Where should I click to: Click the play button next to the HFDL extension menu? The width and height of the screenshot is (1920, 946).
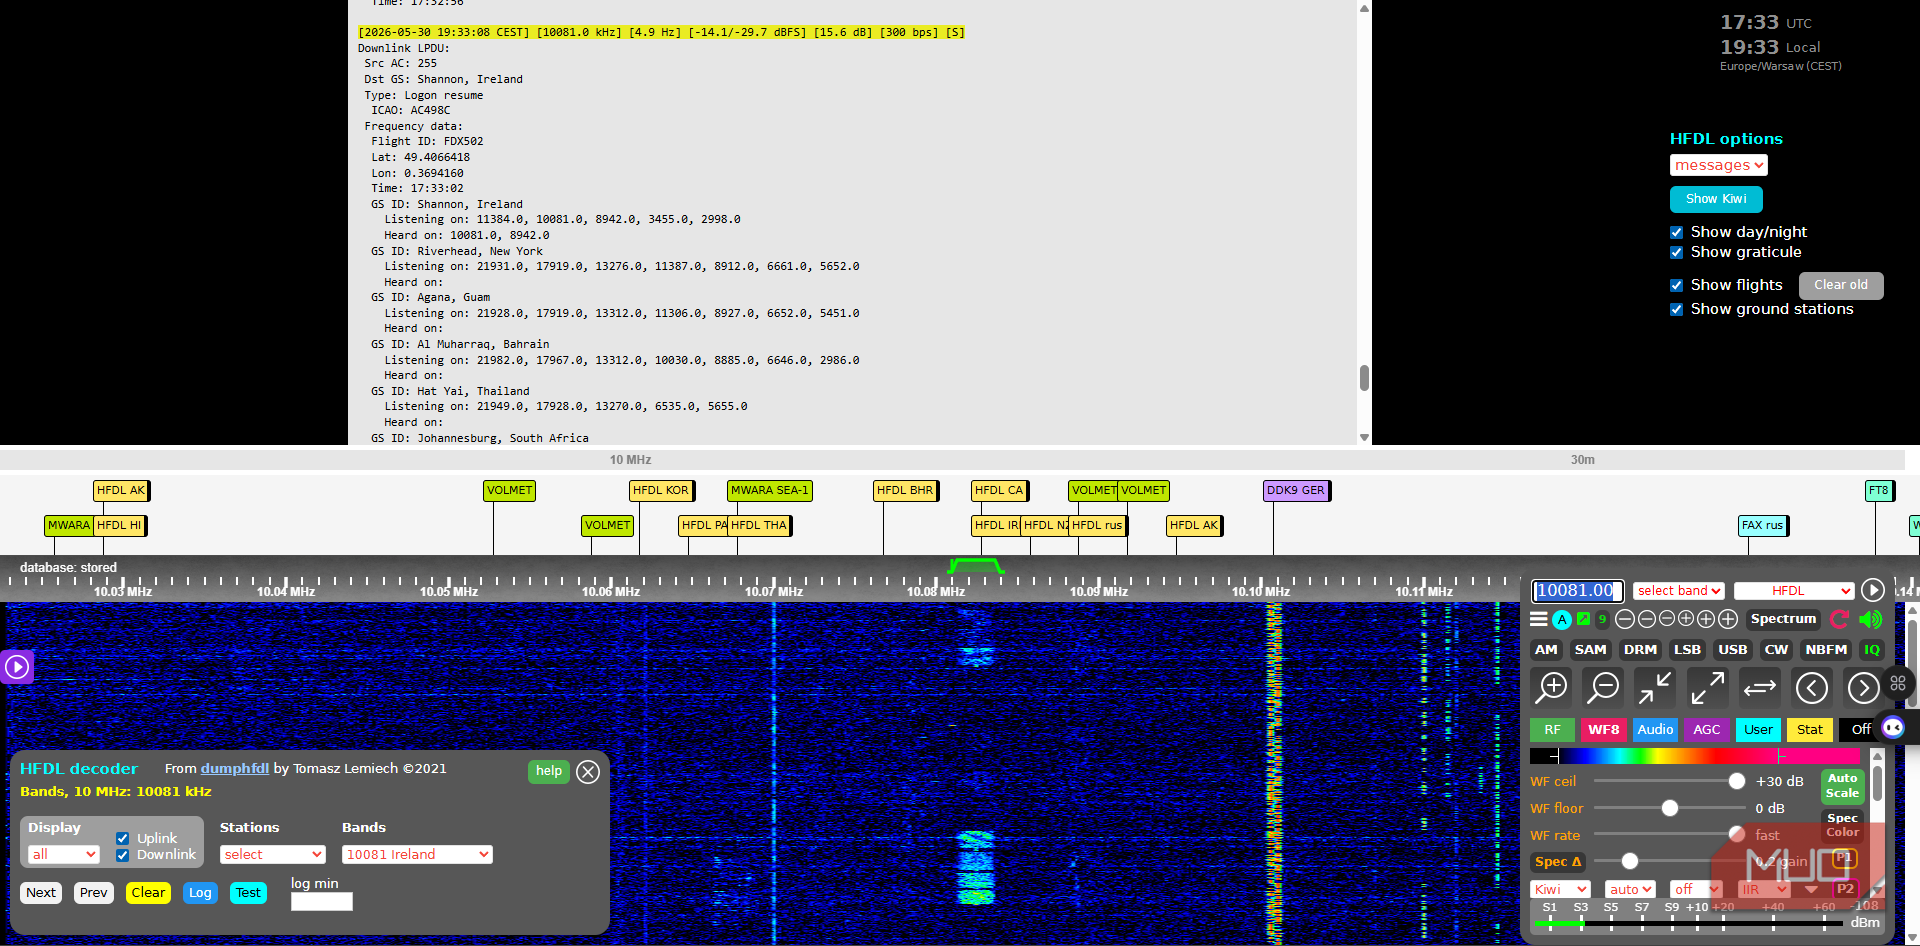click(x=1873, y=590)
